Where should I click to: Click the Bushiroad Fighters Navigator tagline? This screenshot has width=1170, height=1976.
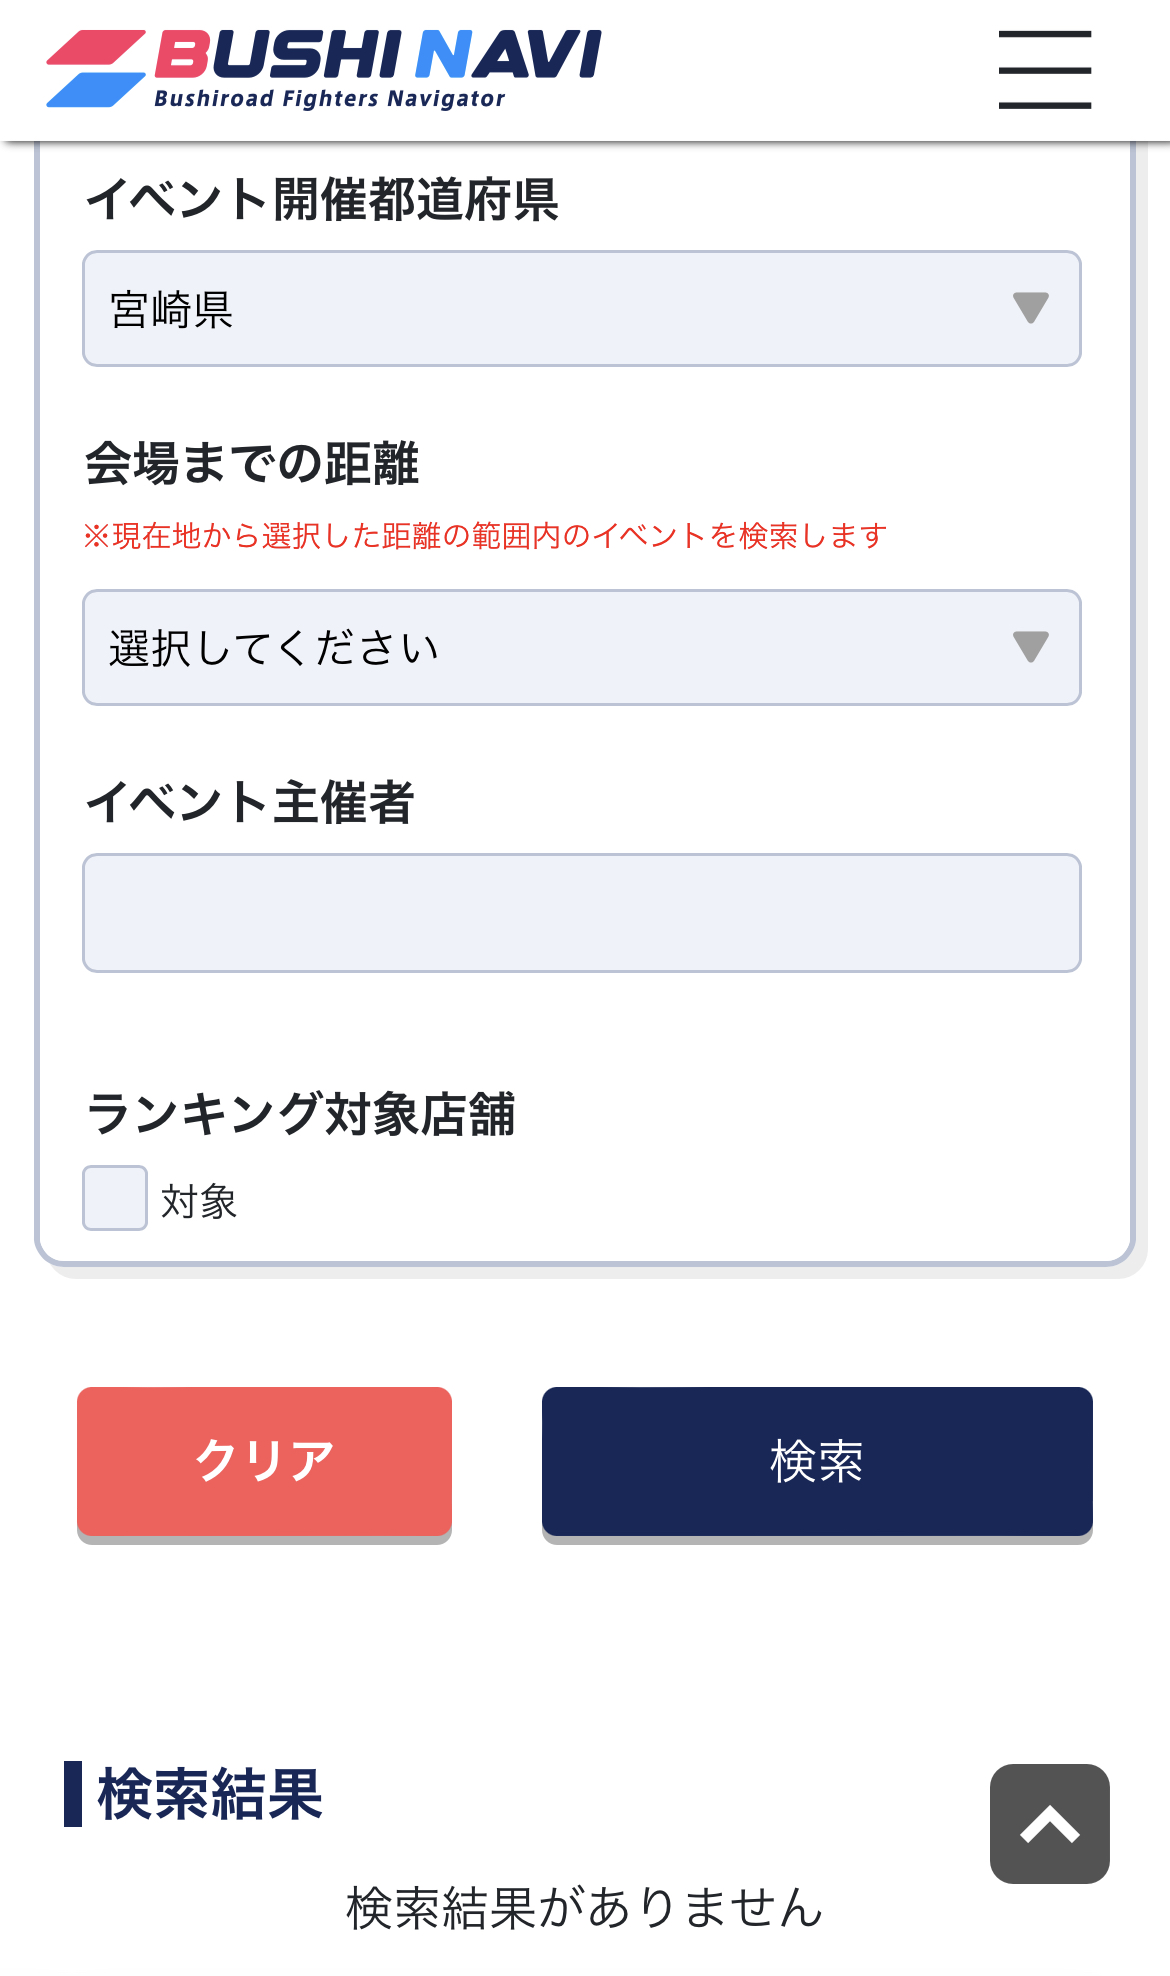(x=329, y=99)
